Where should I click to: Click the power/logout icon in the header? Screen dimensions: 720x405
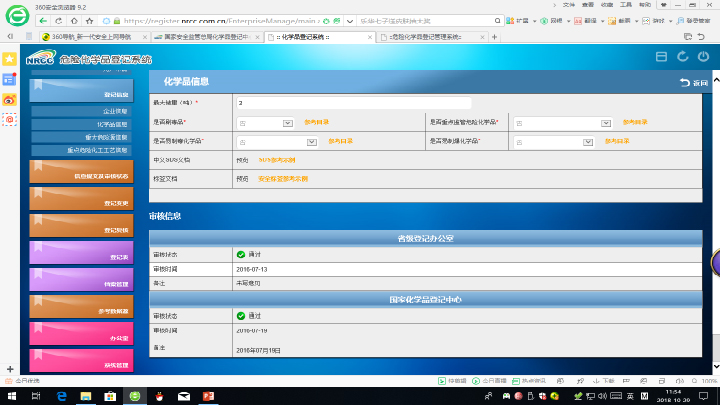(x=704, y=57)
